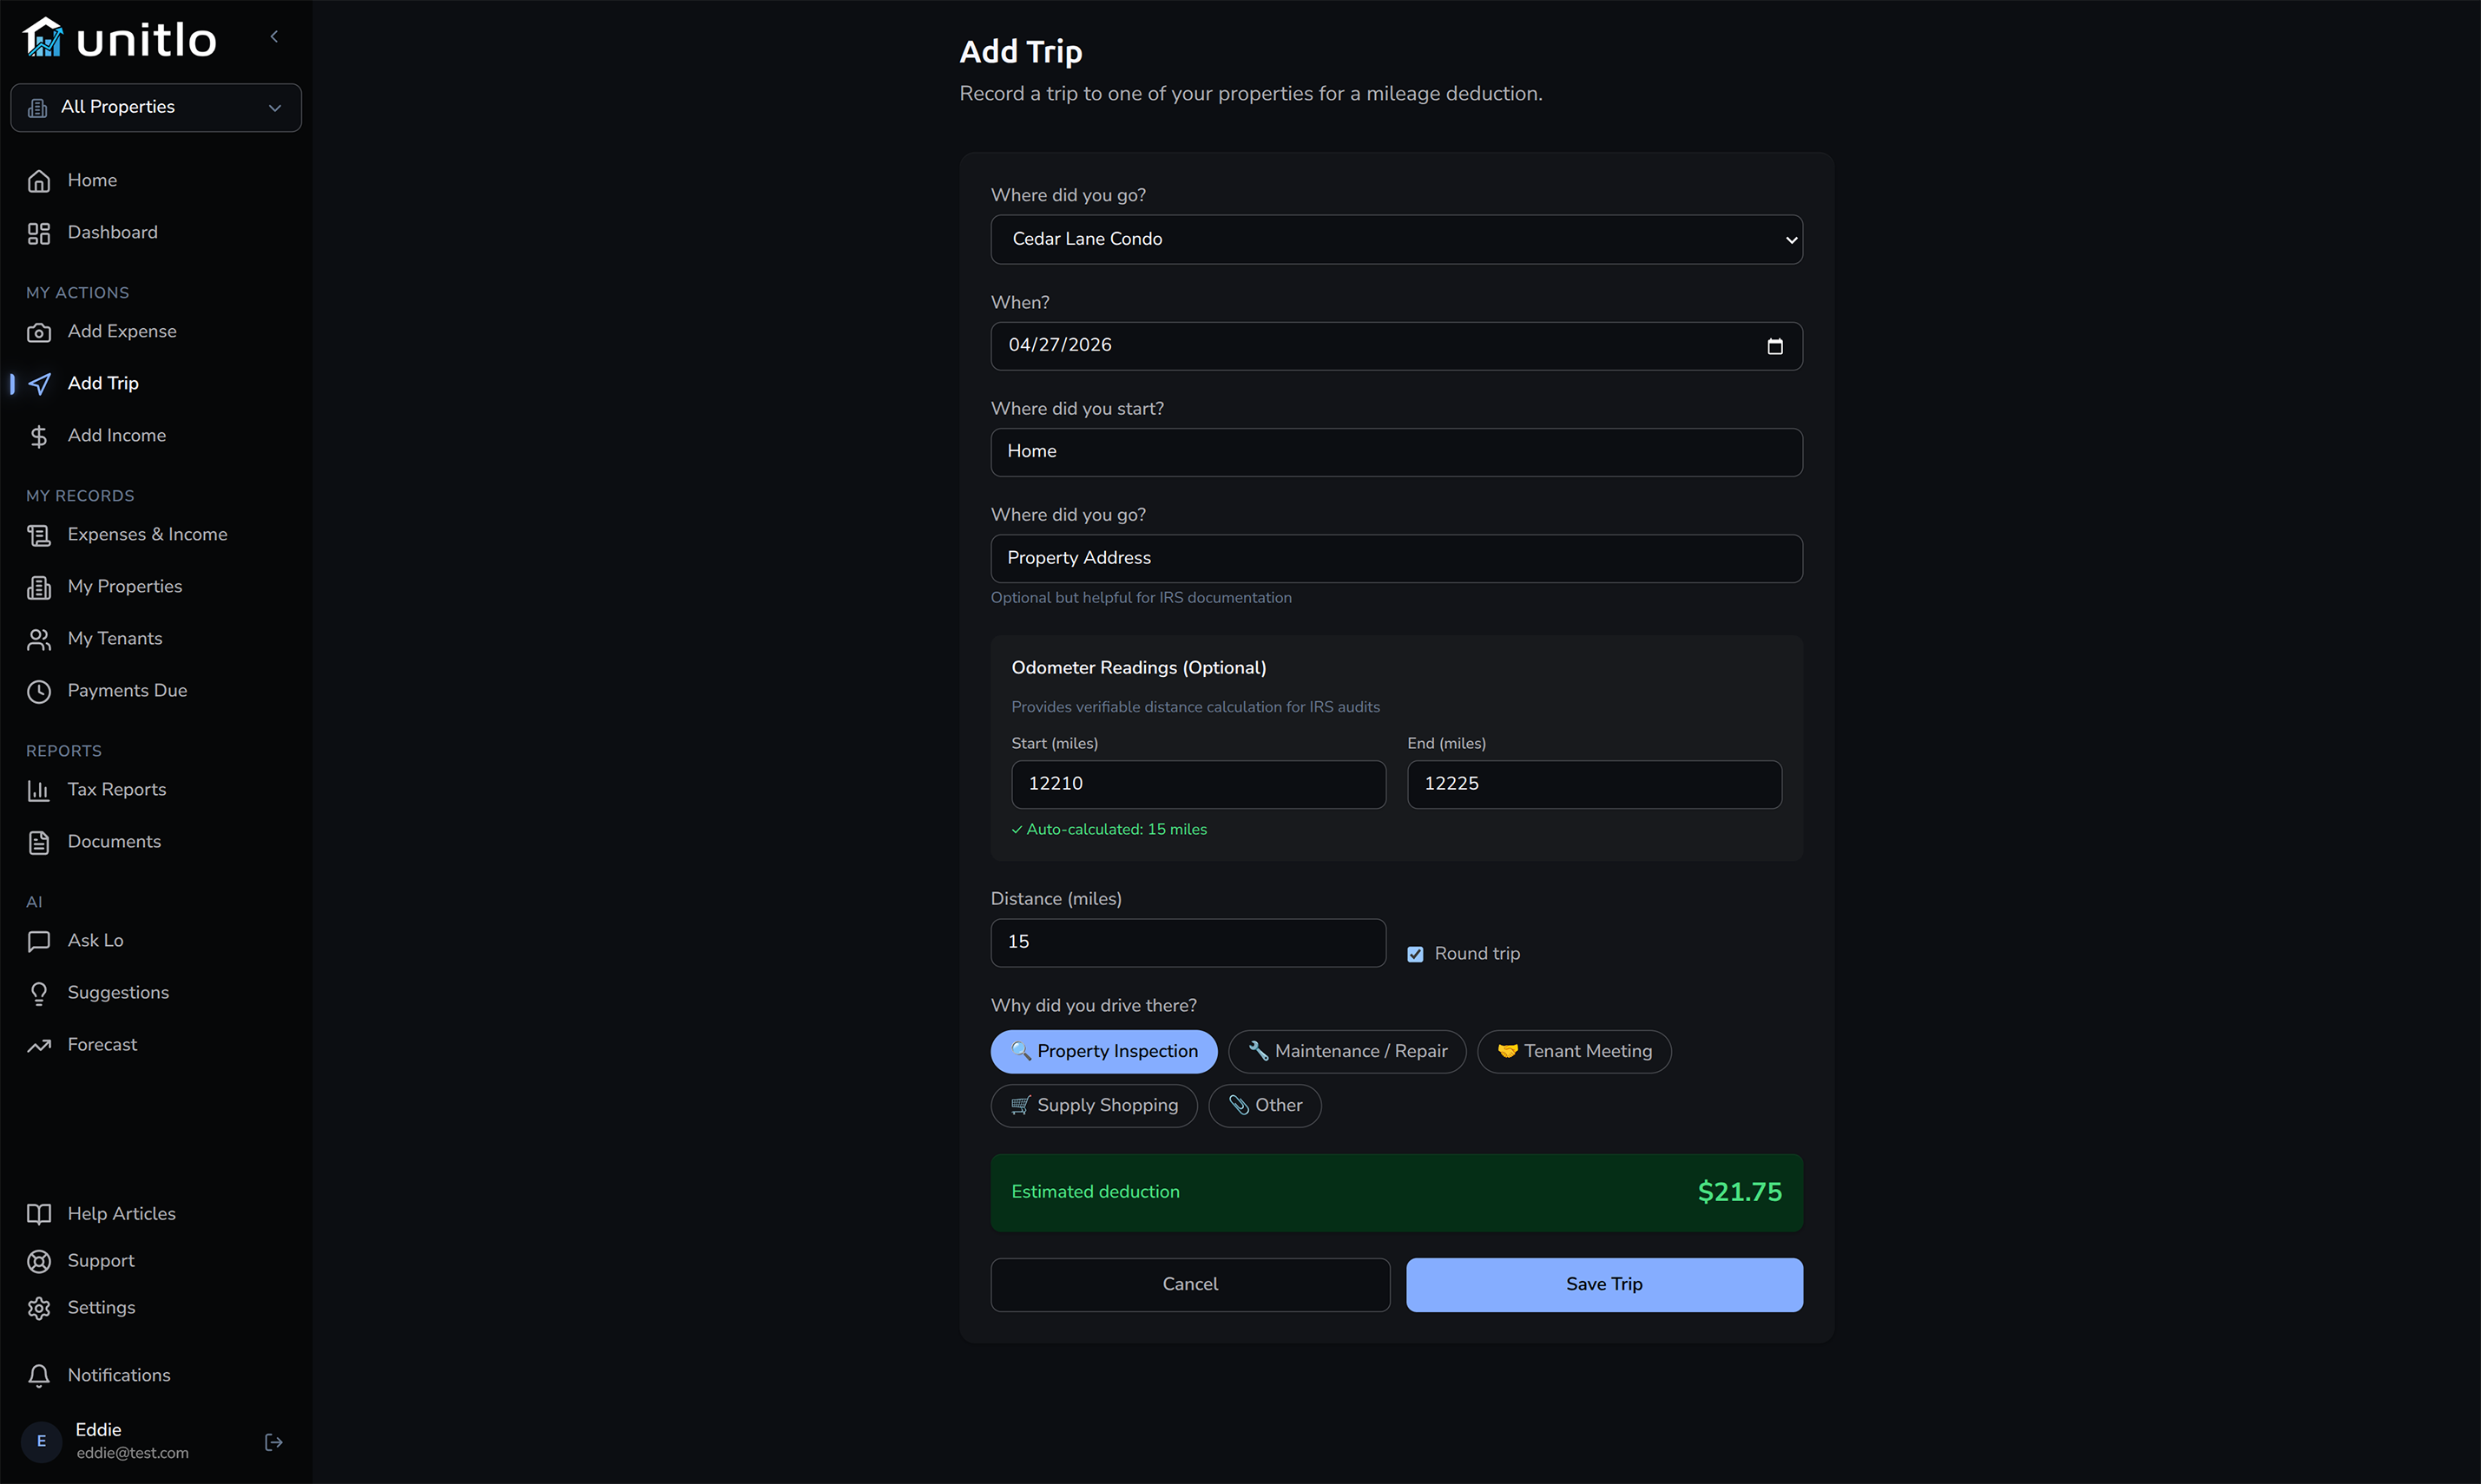Click the logout icon beside Eddie

273,1441
